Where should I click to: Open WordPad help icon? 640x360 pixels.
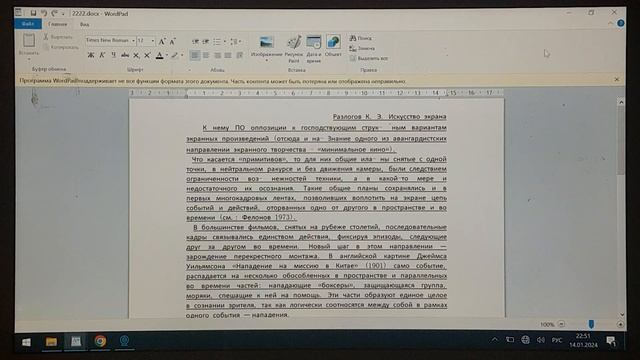[x=620, y=23]
